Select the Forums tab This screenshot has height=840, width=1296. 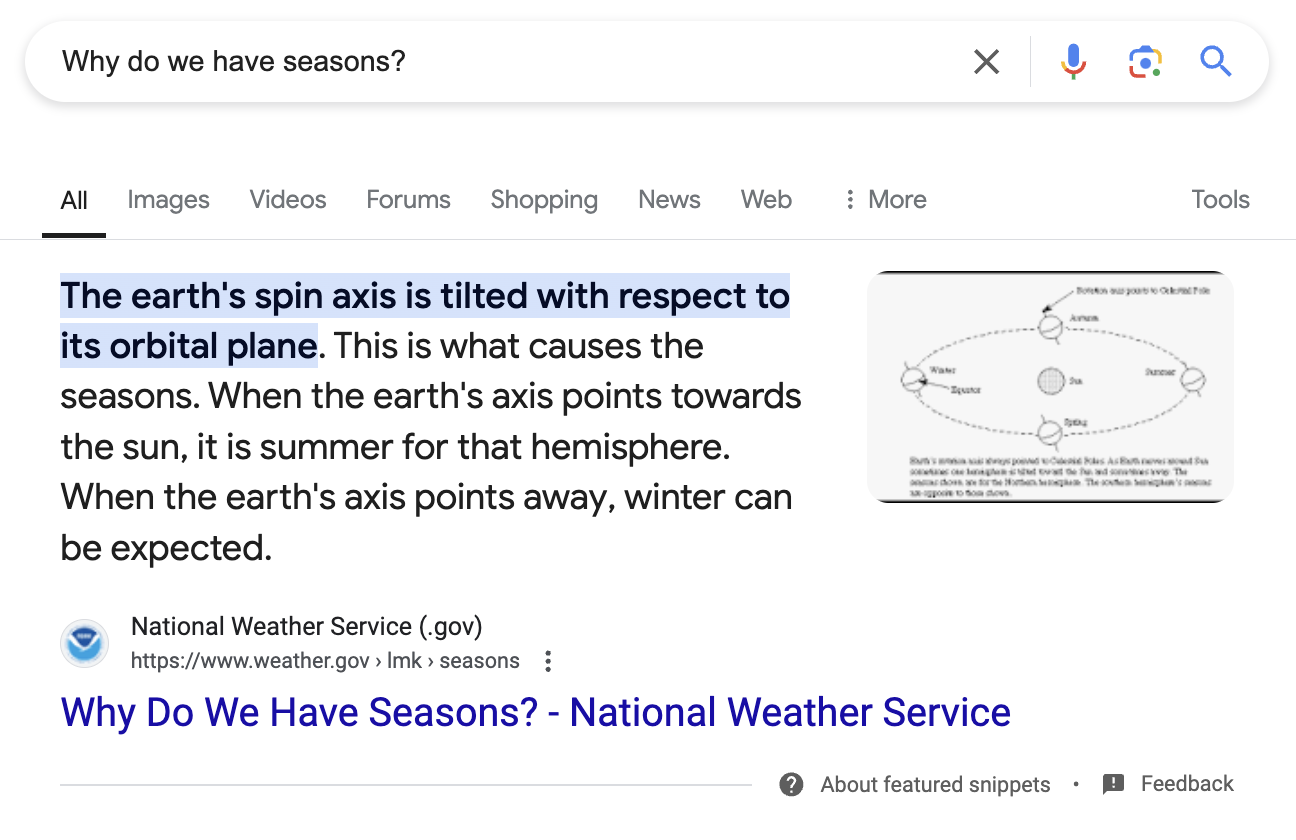(408, 200)
